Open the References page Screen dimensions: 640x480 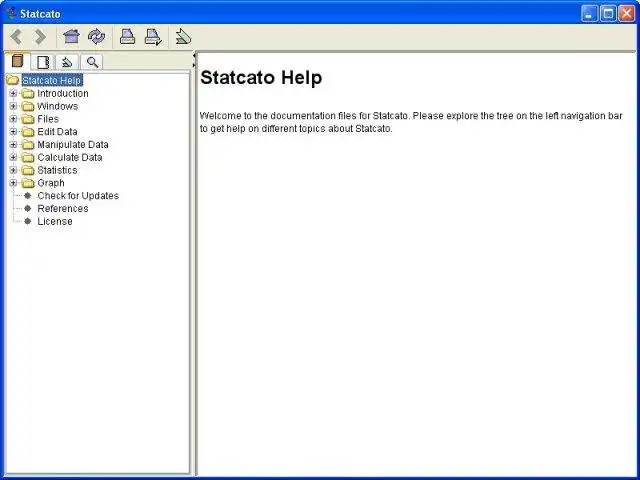pos(63,209)
